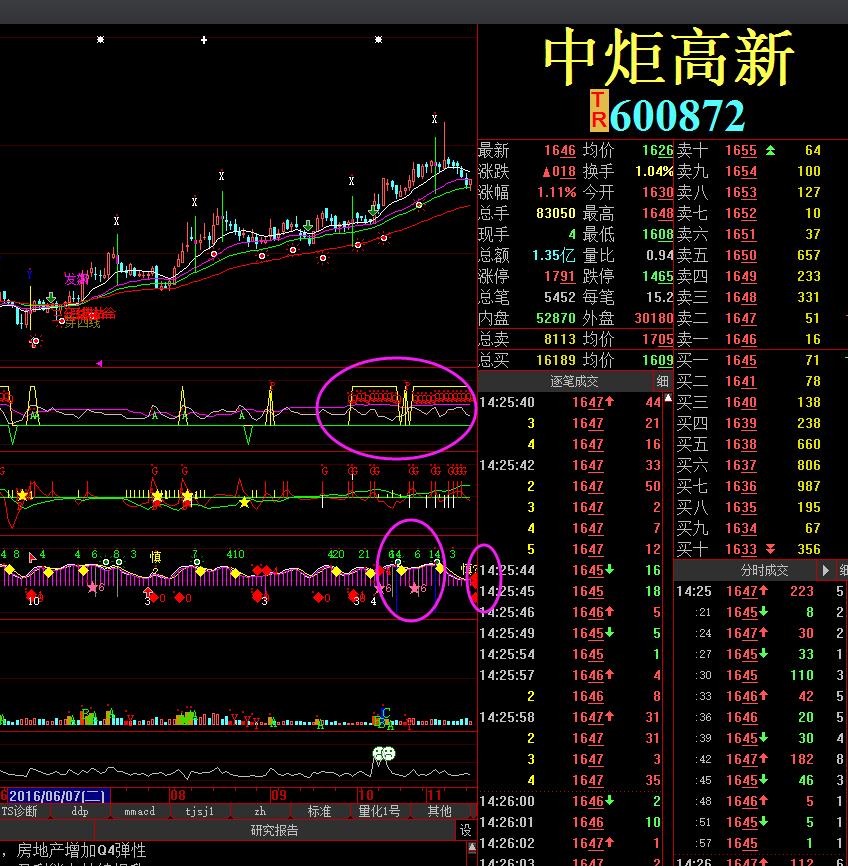848x866 pixels.
Task: Select the 其他 tab
Action: [439, 811]
